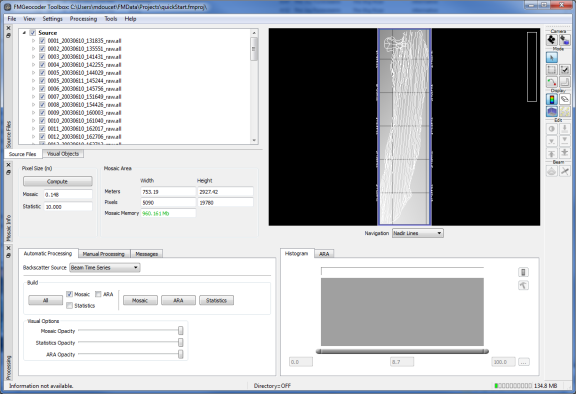Switch to the Manual Processing tab

tap(104, 254)
